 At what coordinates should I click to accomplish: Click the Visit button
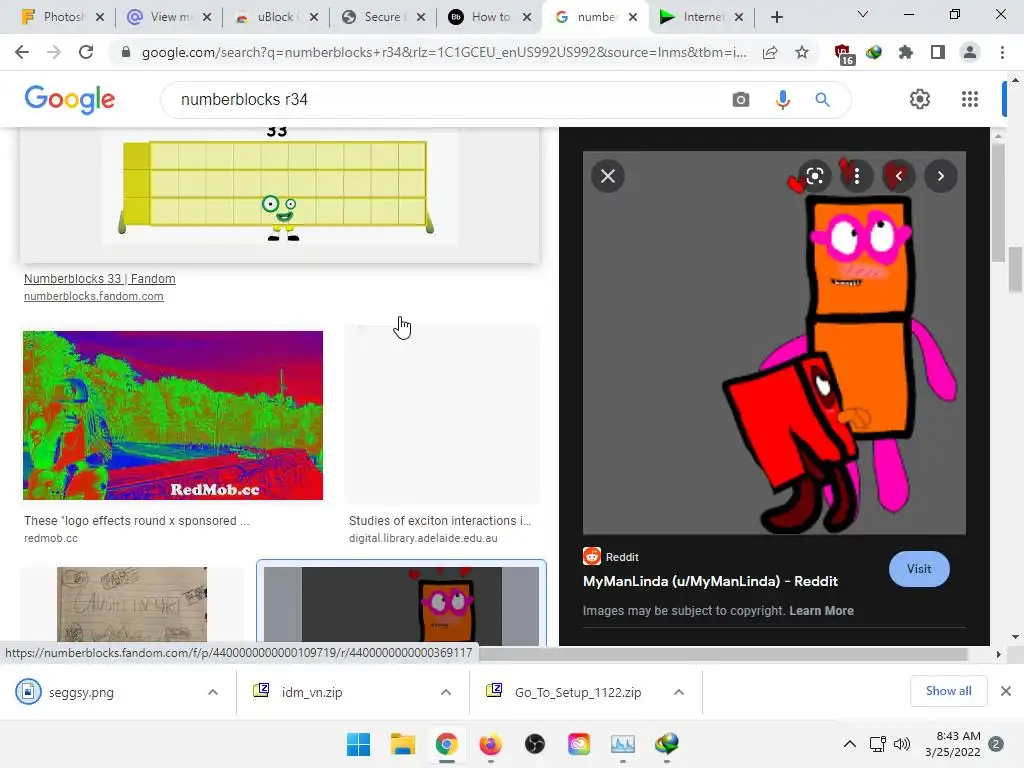pyautogui.click(x=919, y=569)
